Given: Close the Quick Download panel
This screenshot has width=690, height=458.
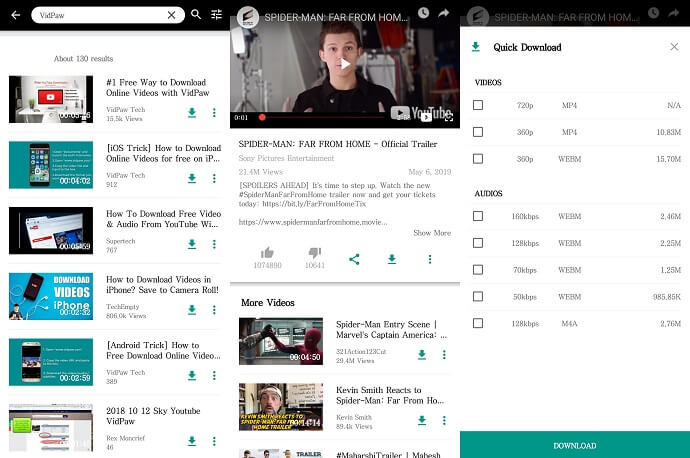Looking at the screenshot, I should point(673,47).
